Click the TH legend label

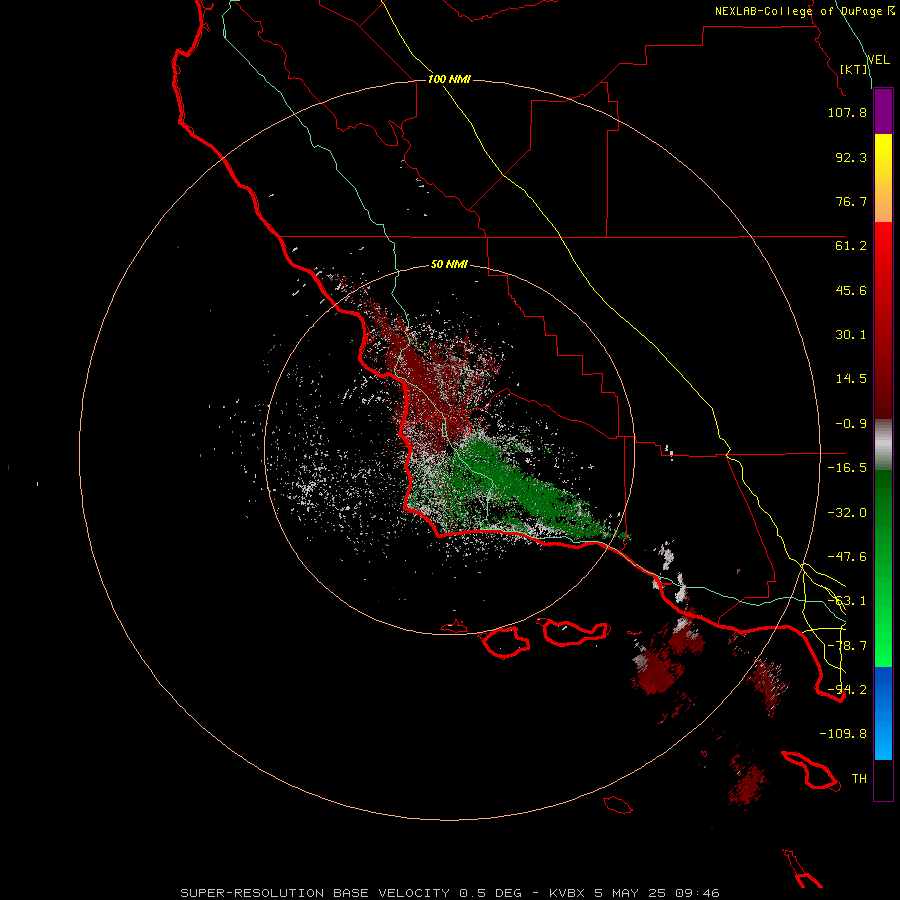click(x=859, y=779)
